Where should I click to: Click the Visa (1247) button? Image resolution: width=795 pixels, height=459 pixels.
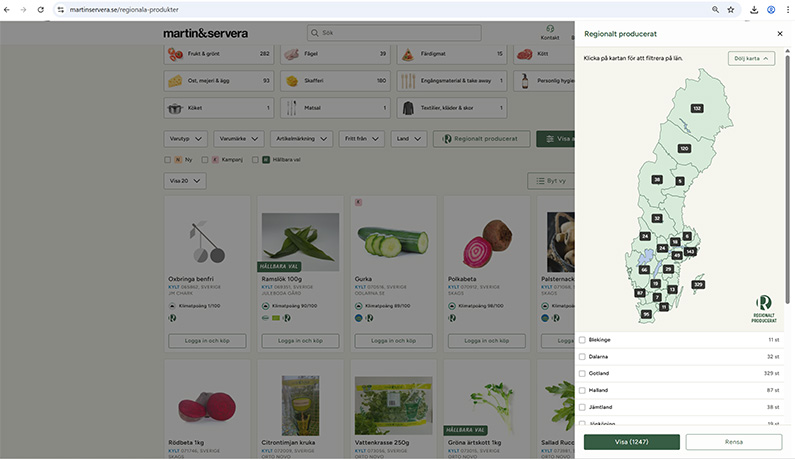pyautogui.click(x=632, y=442)
